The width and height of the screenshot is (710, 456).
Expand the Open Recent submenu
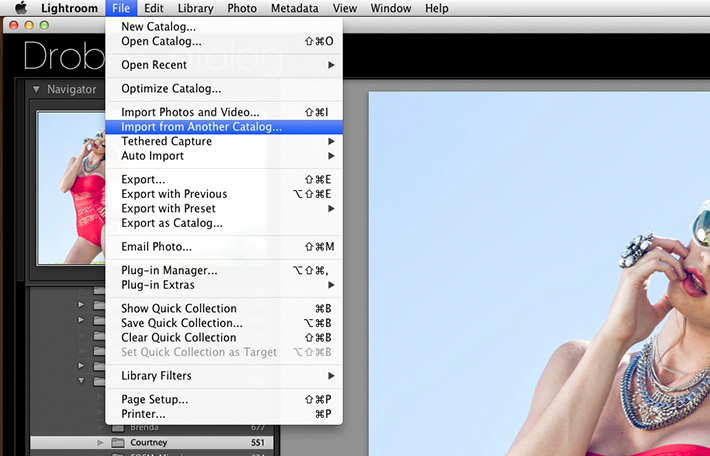tap(224, 65)
